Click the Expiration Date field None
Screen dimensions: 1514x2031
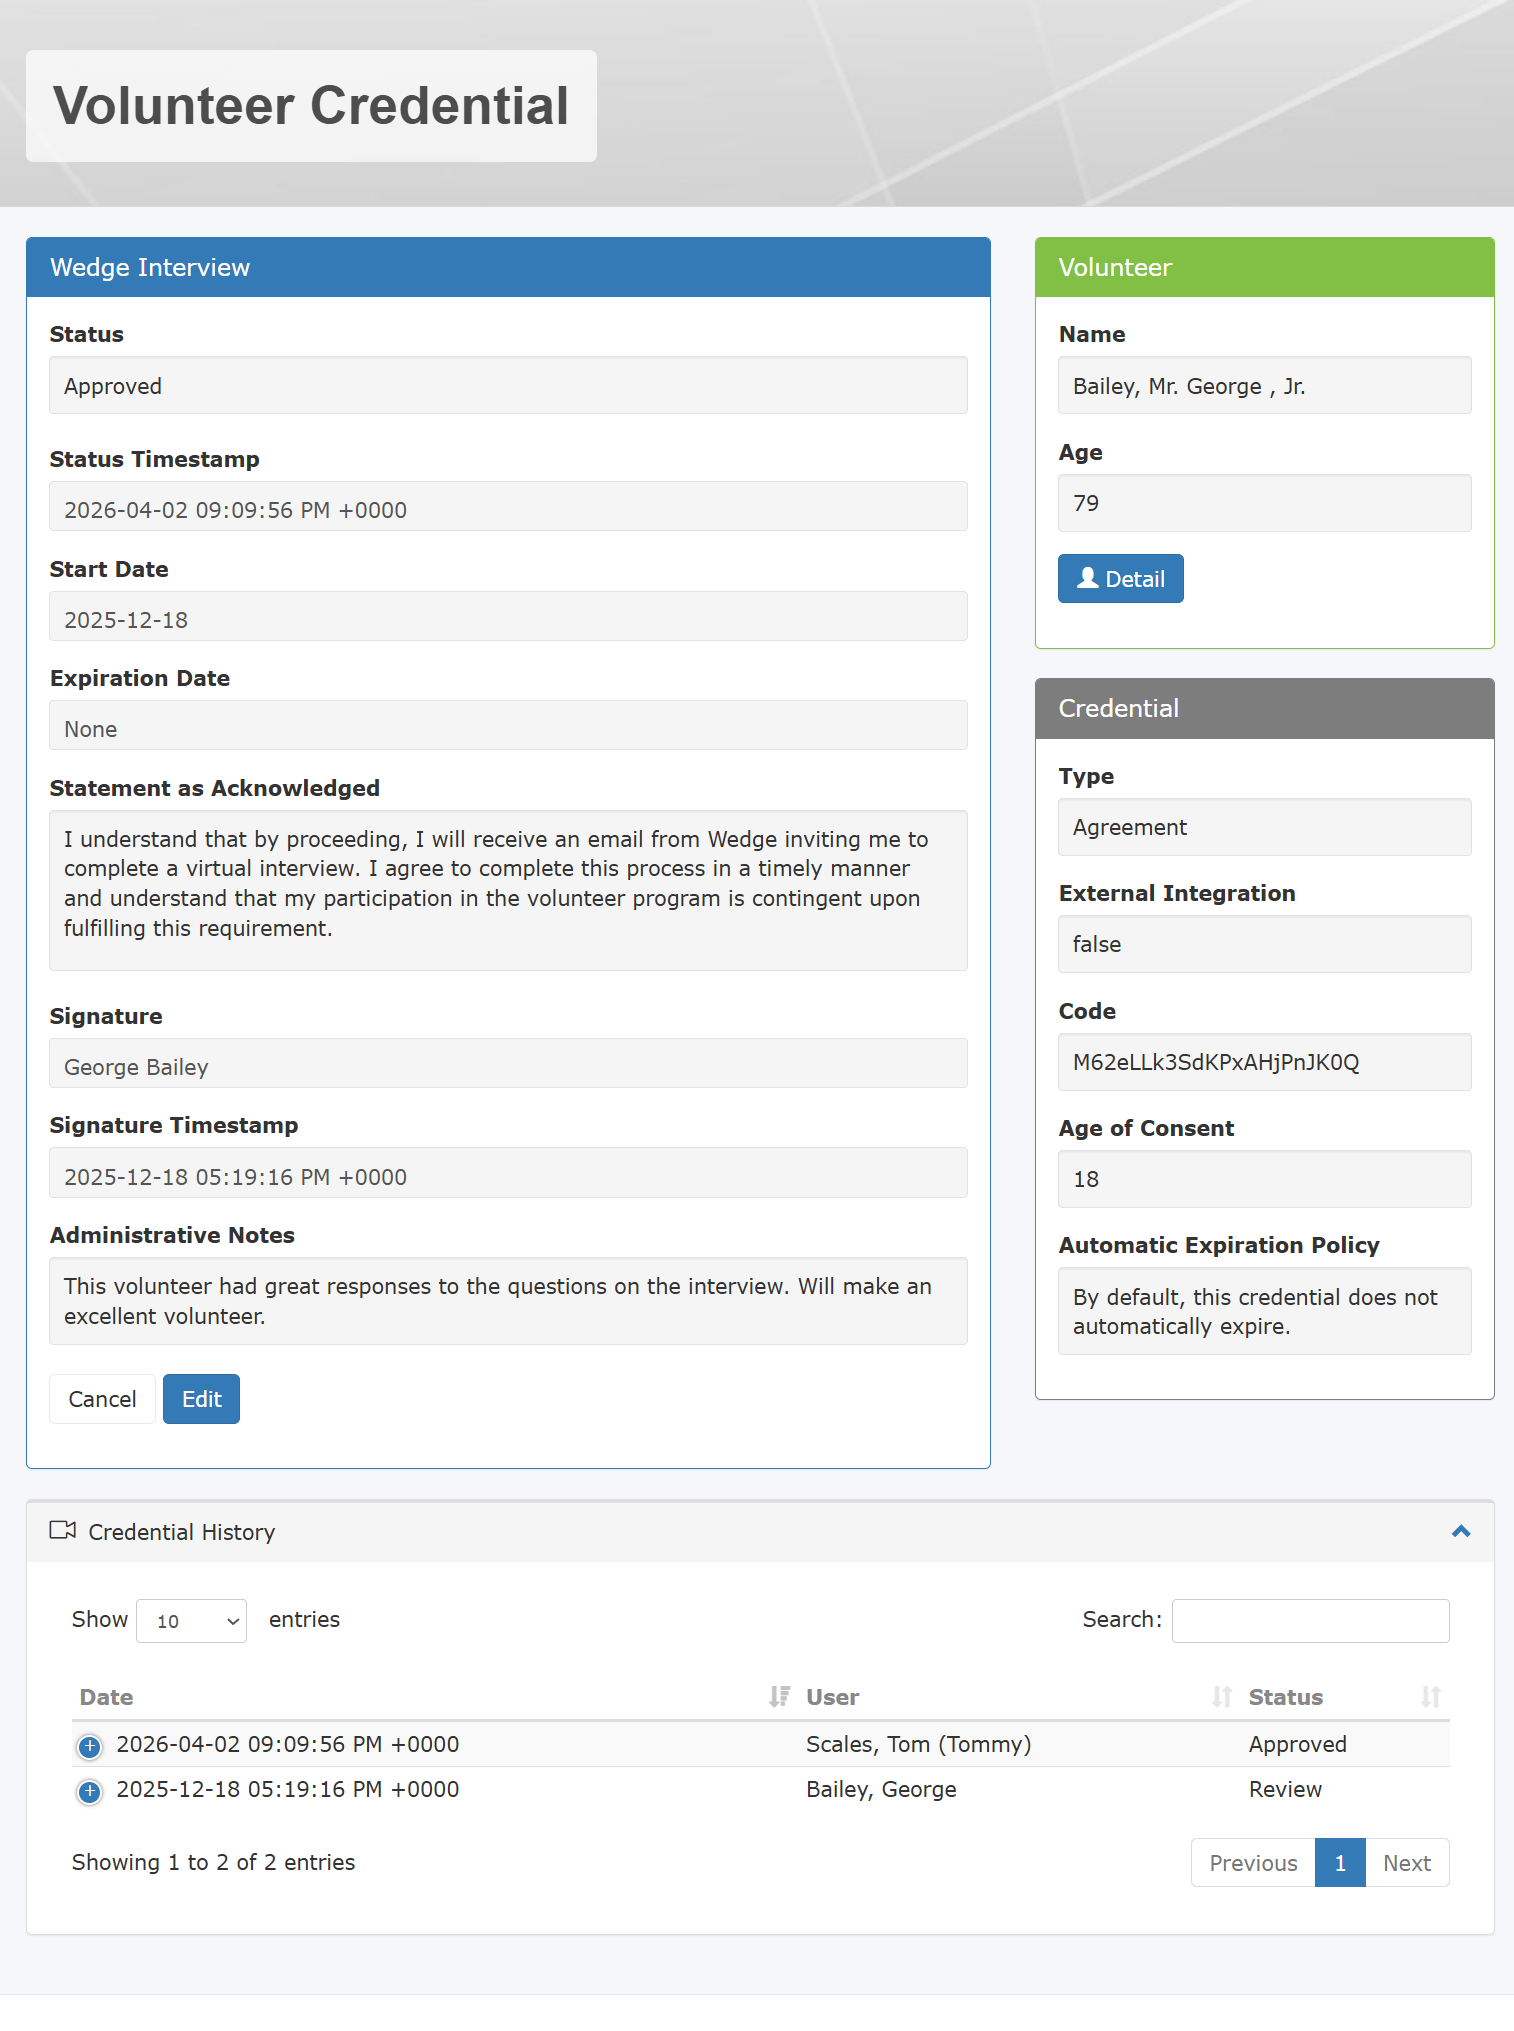[x=508, y=725]
